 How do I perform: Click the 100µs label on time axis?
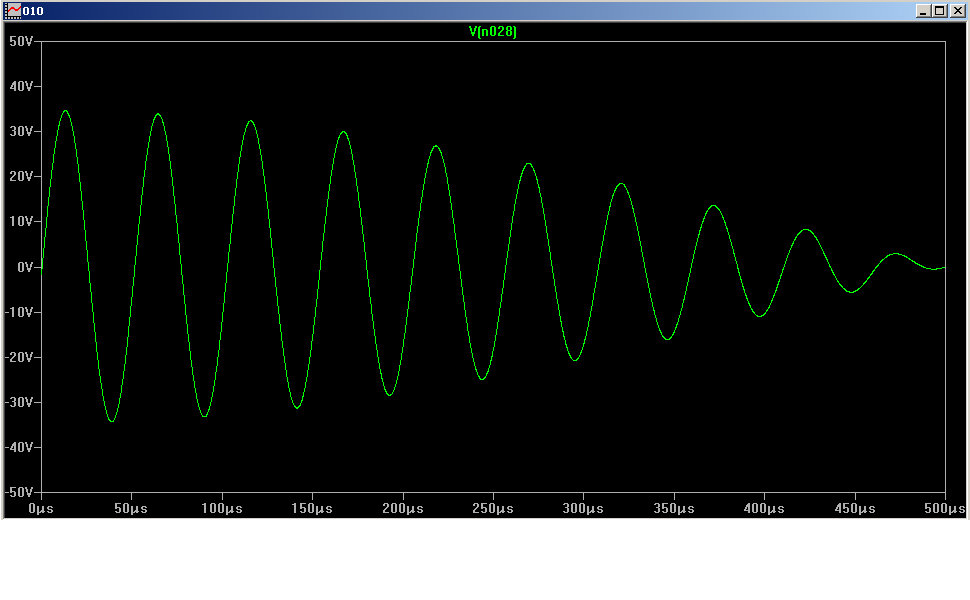click(221, 509)
